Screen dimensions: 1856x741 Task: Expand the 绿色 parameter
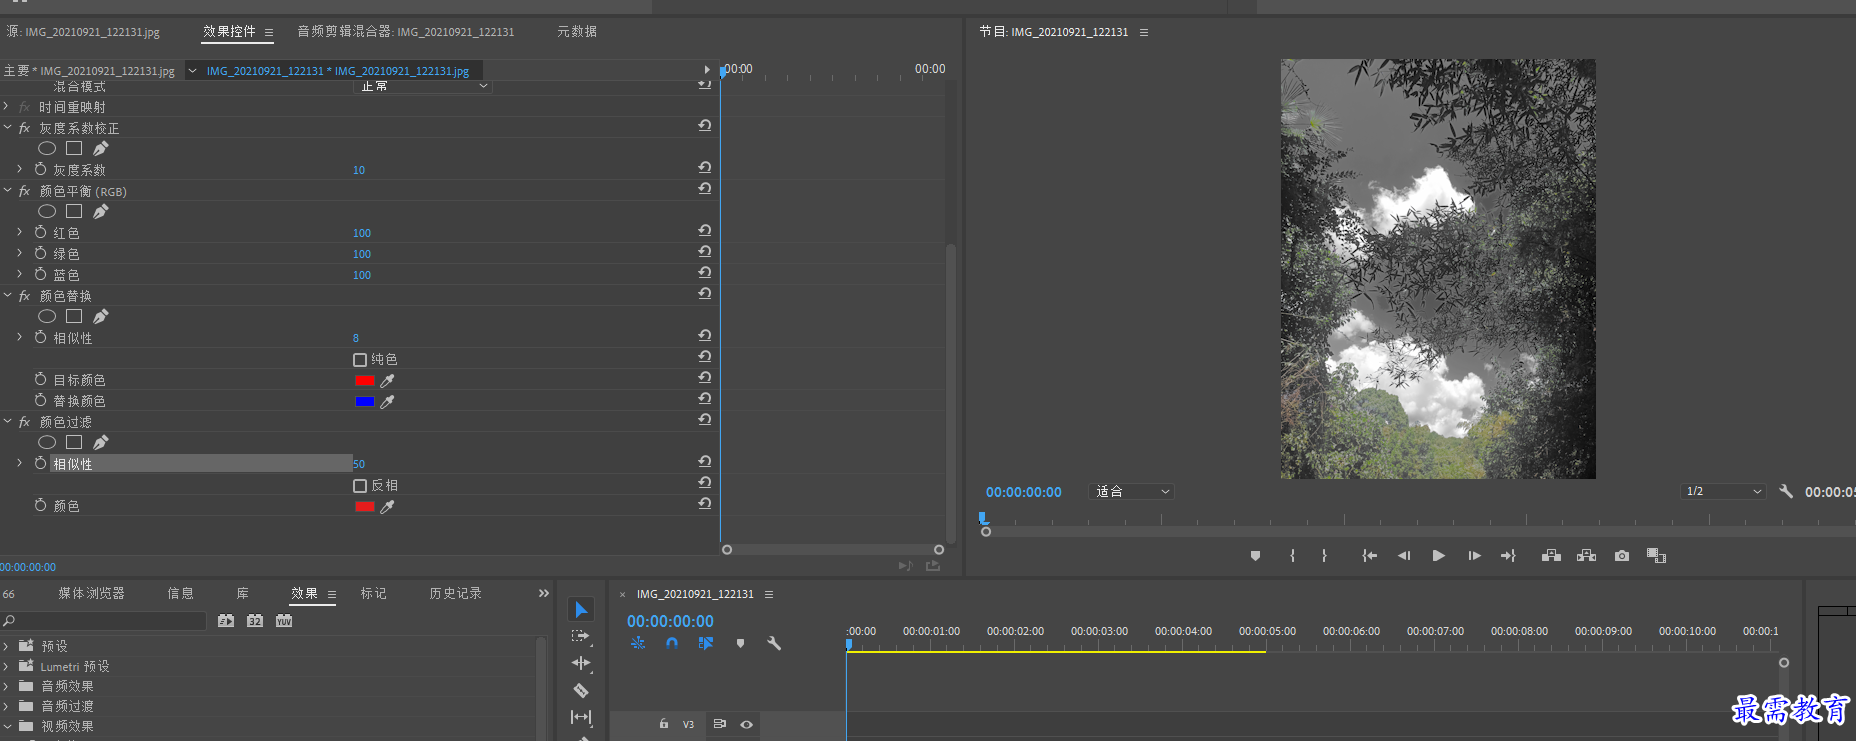coord(19,253)
